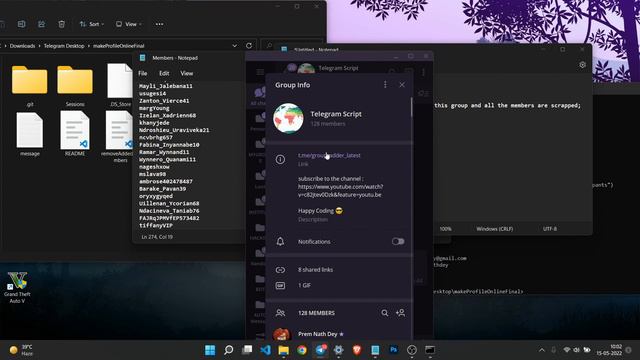Click line Mayli_Jalebana11 in Members Notepad
The height and width of the screenshot is (360, 640).
[166, 86]
